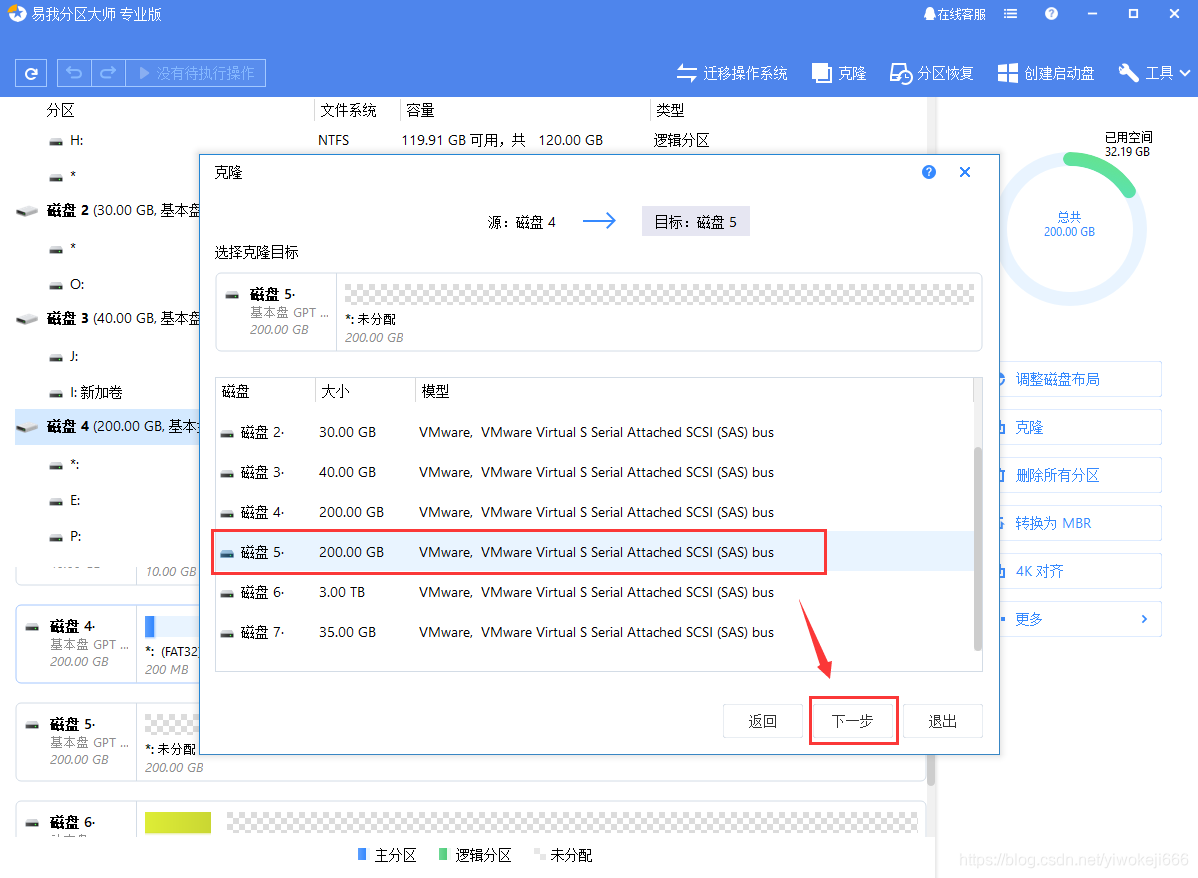Click Disk 5 card in bottom disk map

[x=76, y=741]
